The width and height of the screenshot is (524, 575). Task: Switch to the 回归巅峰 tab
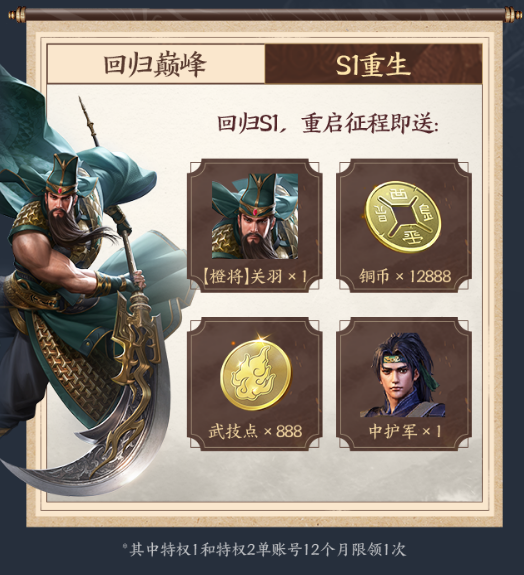155,64
